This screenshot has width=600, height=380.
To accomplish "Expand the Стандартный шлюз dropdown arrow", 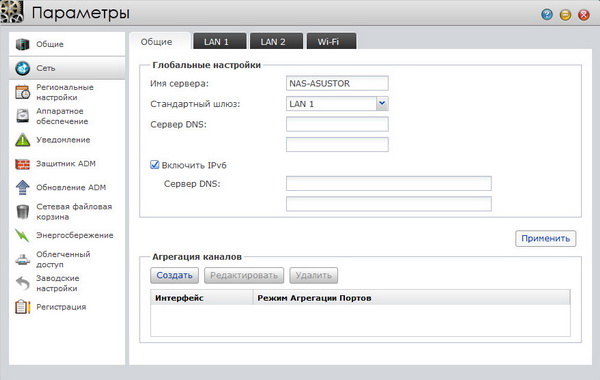I will (x=382, y=103).
